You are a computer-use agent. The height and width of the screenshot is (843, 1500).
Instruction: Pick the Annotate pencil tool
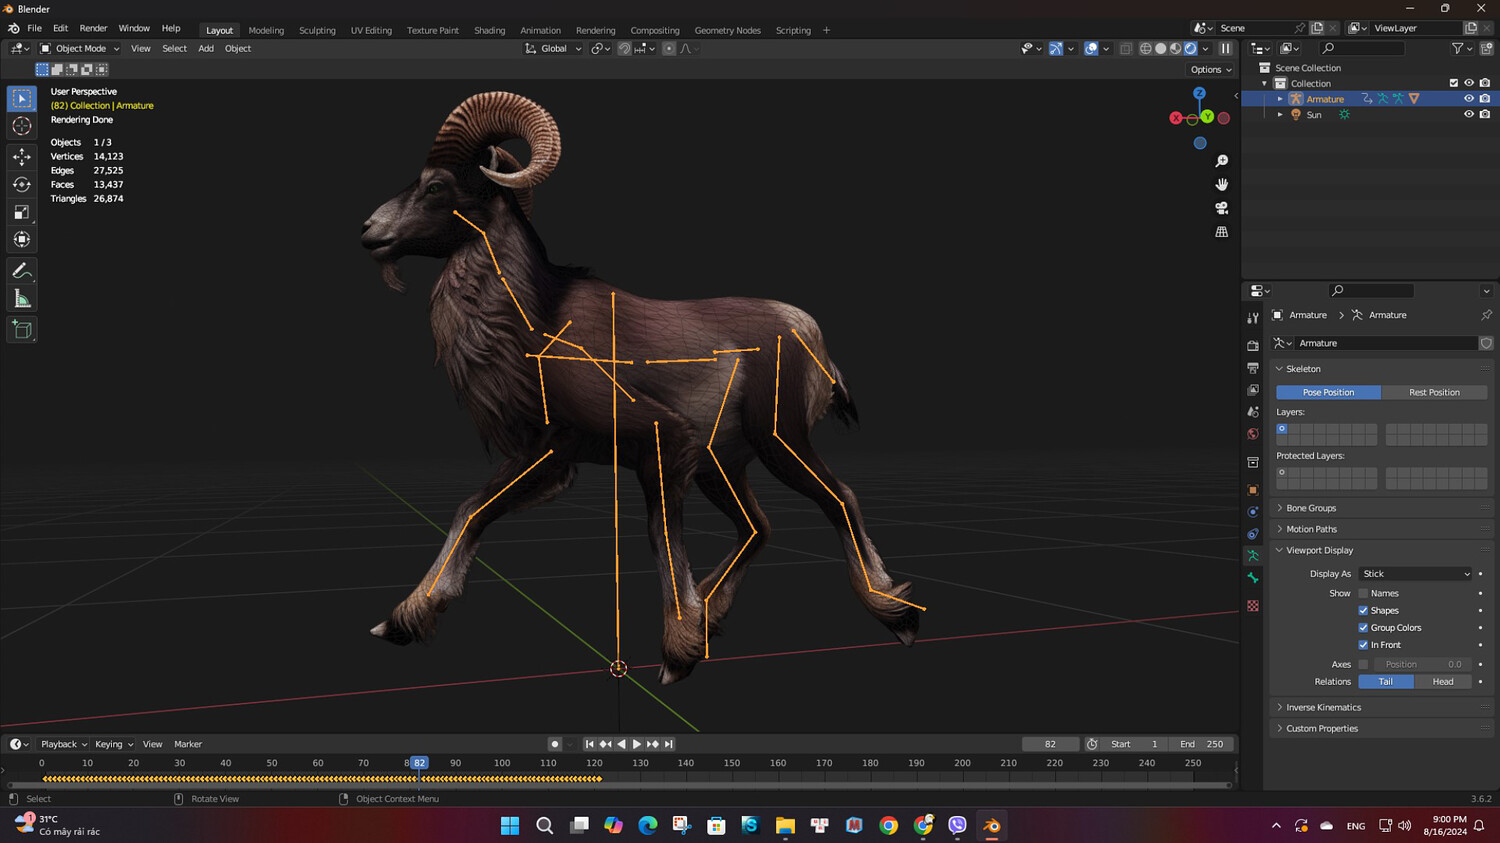pyautogui.click(x=22, y=271)
